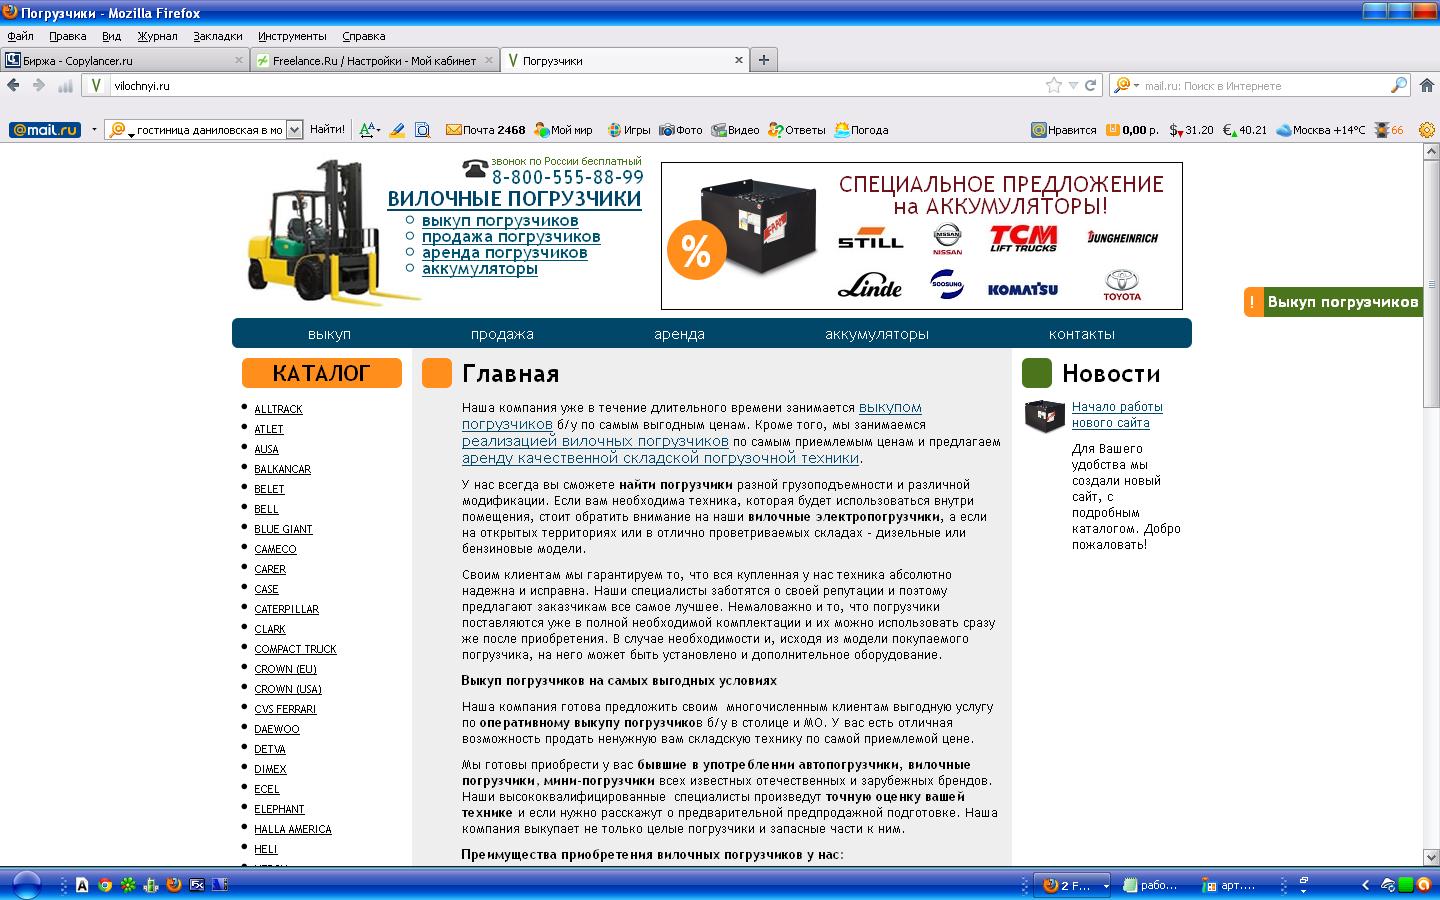1440x900 pixels.
Task: Switch to the Freelance.Ru tab
Action: point(374,60)
